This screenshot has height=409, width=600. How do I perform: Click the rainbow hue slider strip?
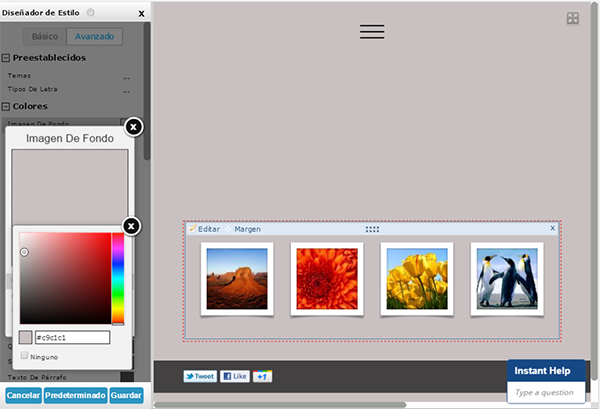117,278
